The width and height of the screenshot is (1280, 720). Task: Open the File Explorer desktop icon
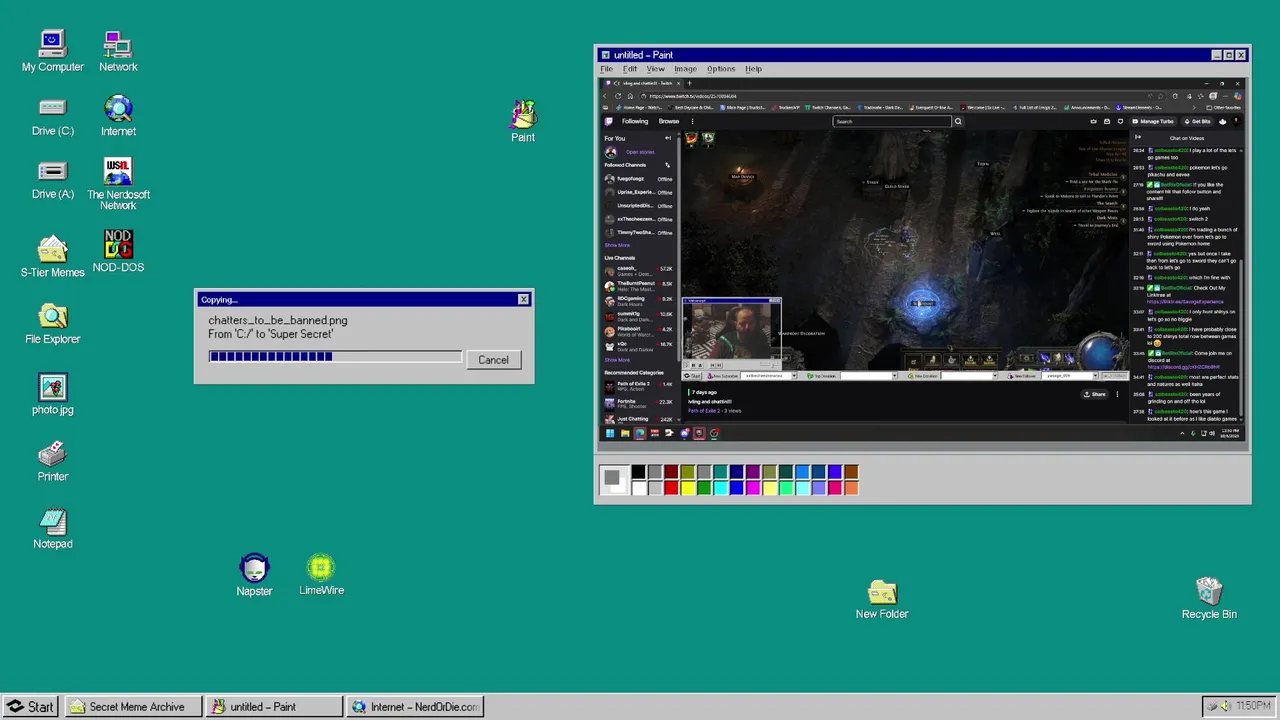coord(52,324)
